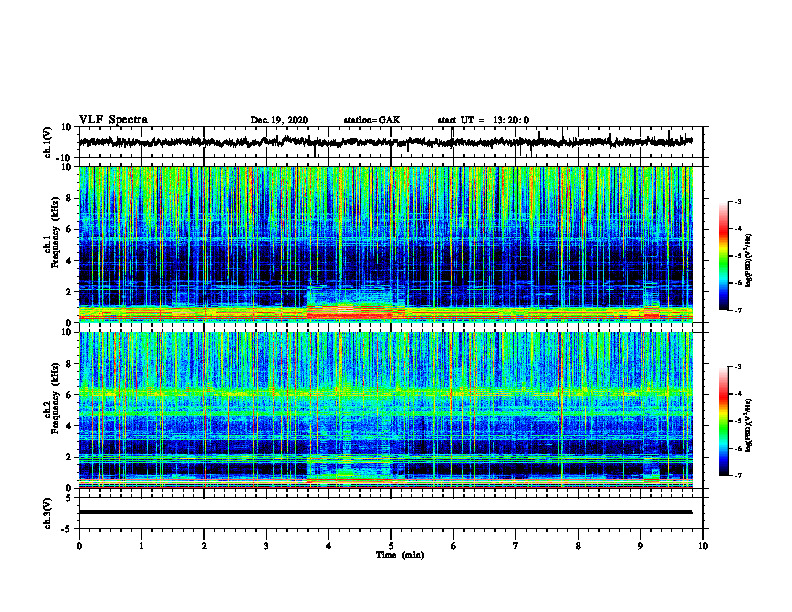Screen dimensions: 792x612
Task: Click the "4" tick on Time axis
Action: click(329, 546)
